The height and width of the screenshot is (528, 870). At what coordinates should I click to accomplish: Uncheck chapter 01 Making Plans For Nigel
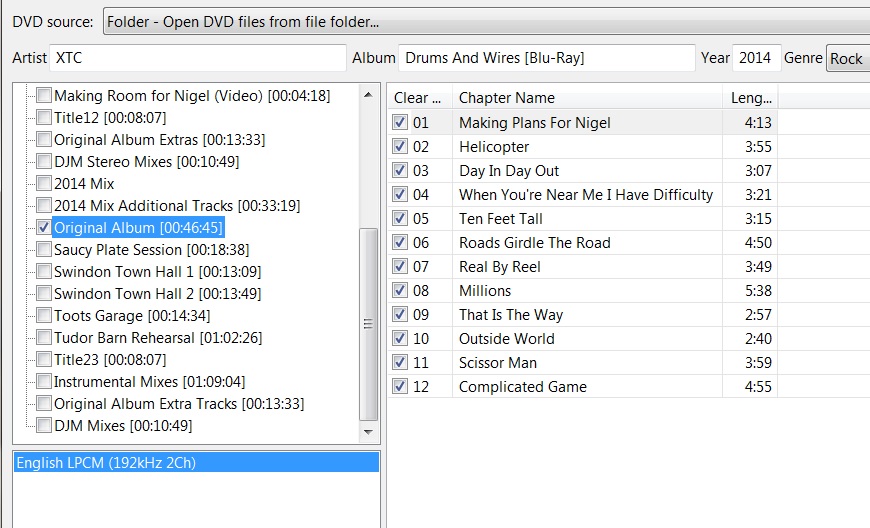[x=399, y=122]
